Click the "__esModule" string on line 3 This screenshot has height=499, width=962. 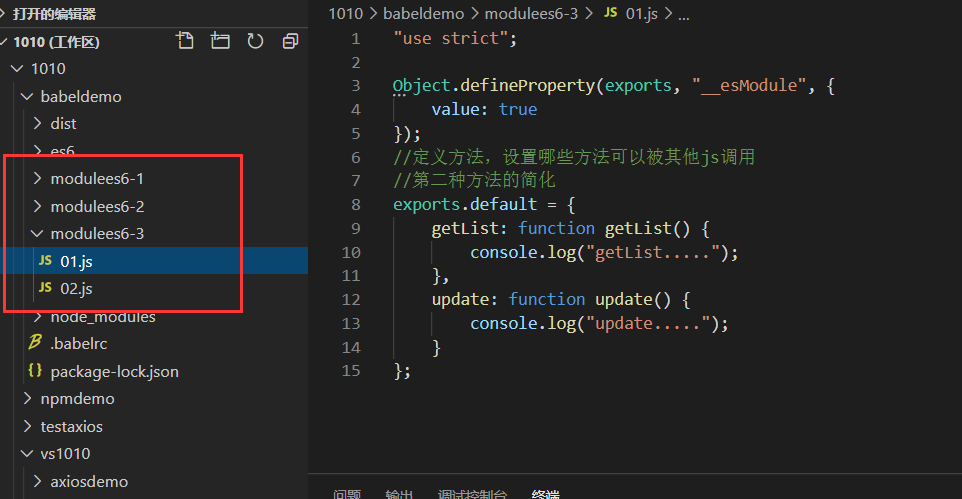point(748,85)
